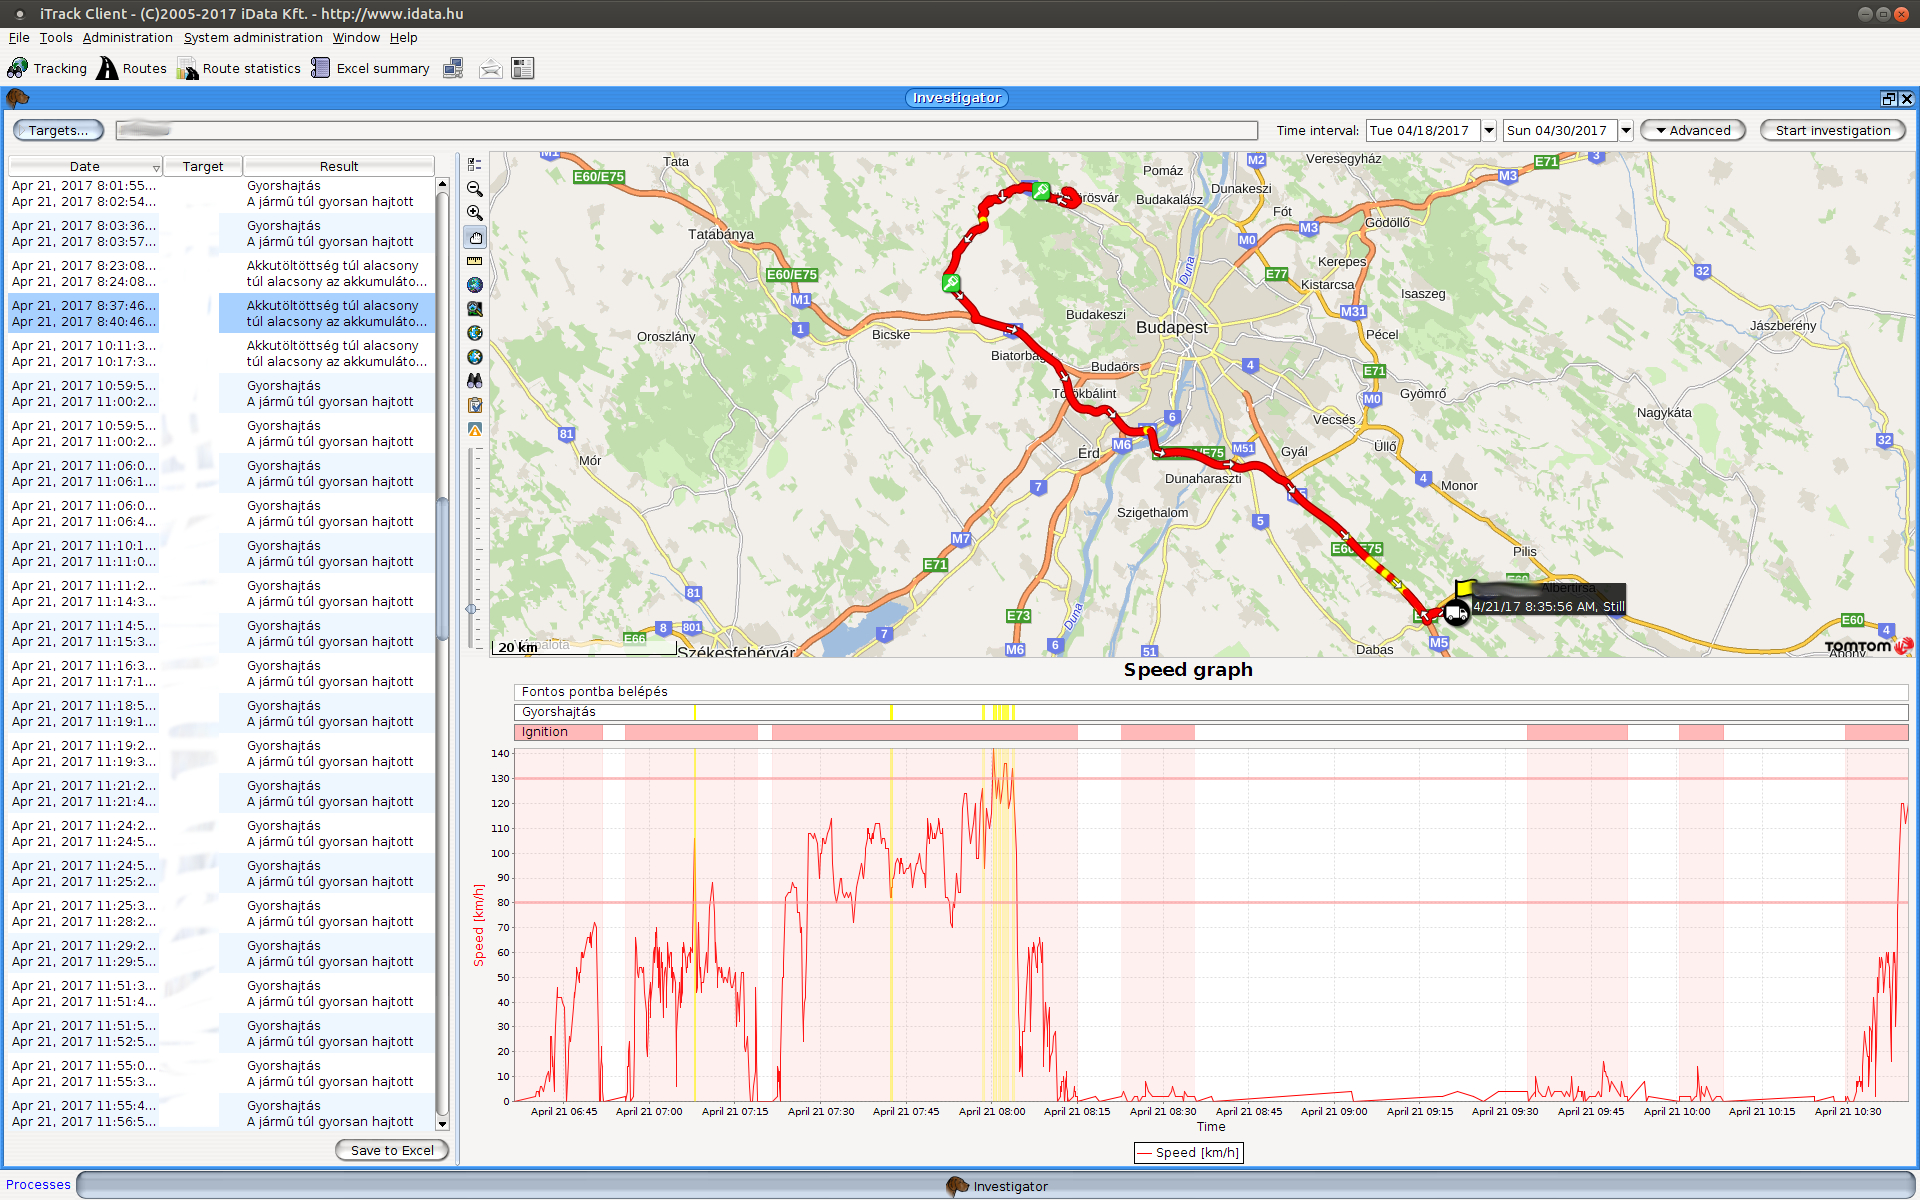Click the map zoom level slider handle
1920x1200 pixels.
pos(472,608)
